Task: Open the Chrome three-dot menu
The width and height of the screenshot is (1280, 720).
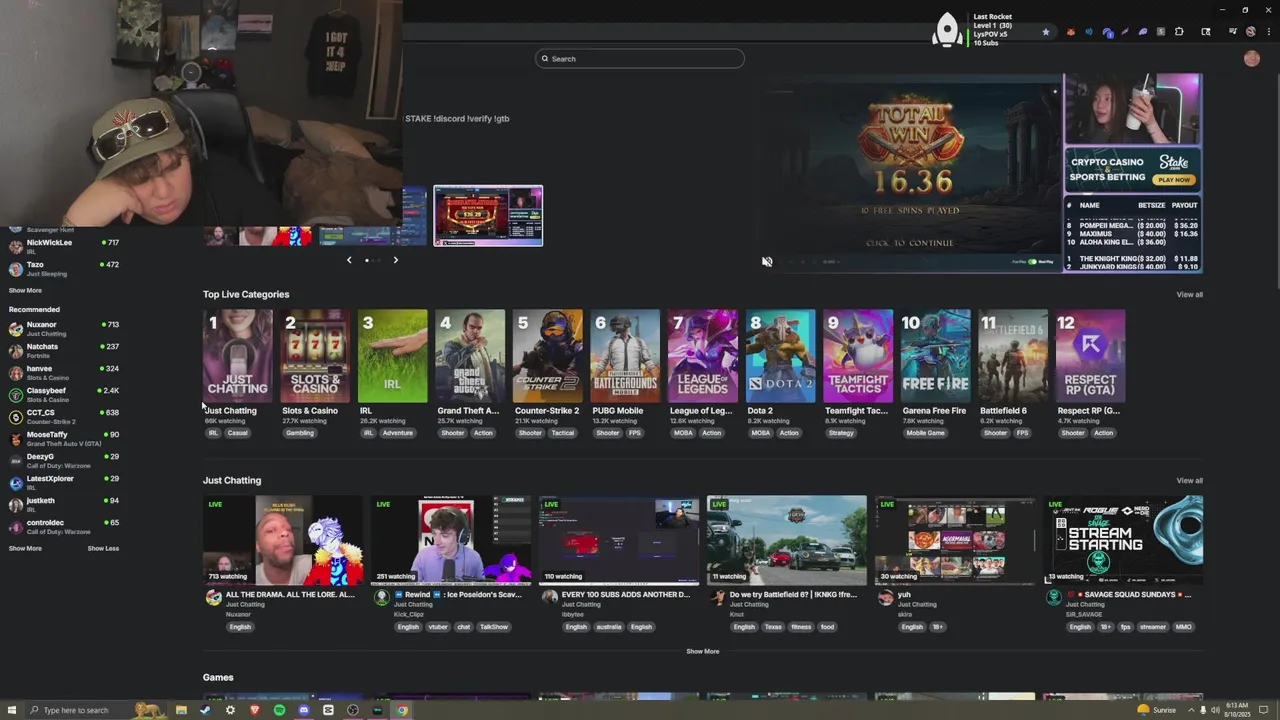Action: pyautogui.click(x=1268, y=32)
